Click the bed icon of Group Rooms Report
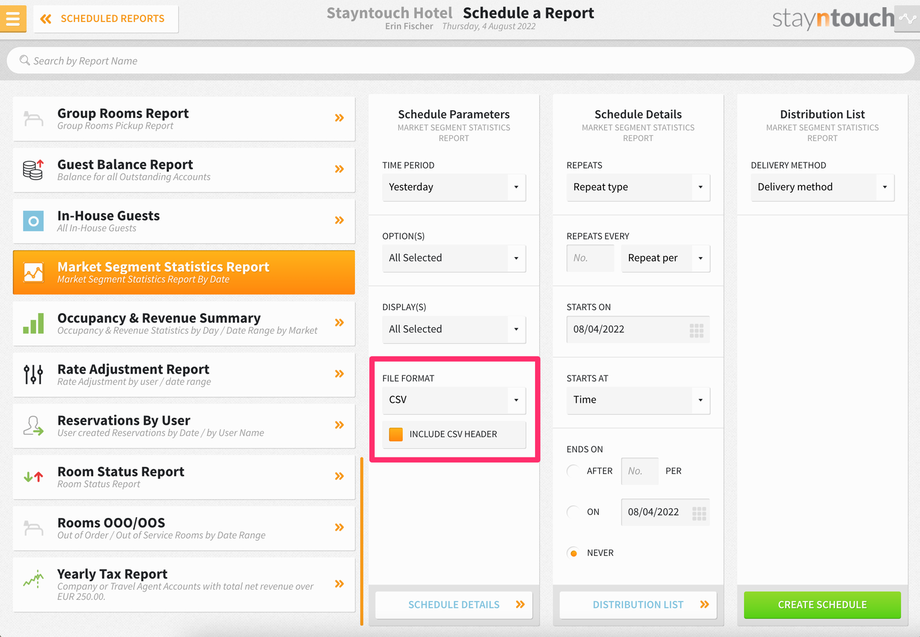The height and width of the screenshot is (637, 920). [33, 118]
